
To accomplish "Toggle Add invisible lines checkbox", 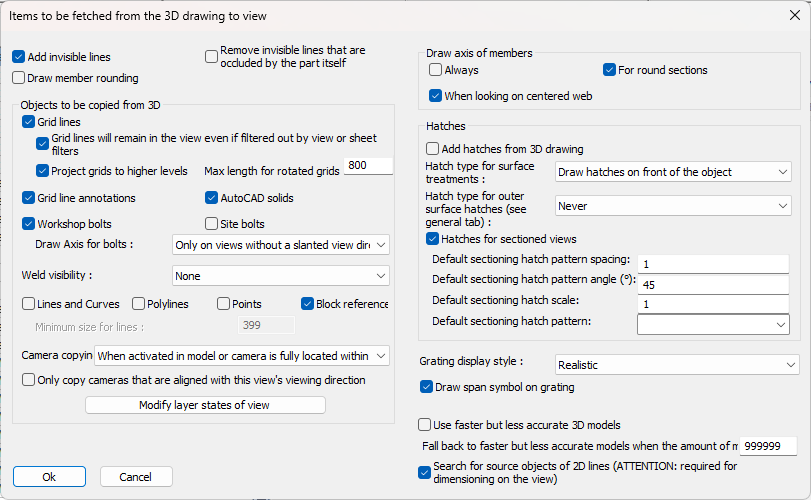I will 19,57.
